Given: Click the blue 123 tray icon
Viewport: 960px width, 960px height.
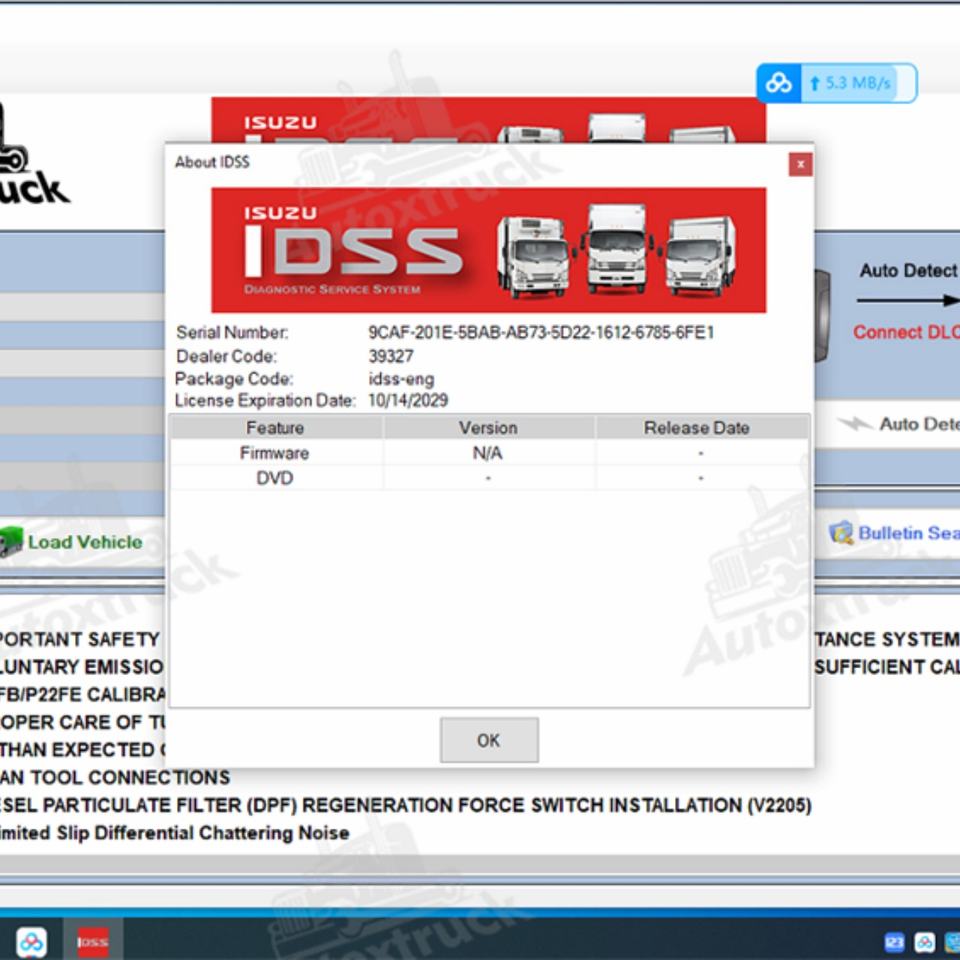Looking at the screenshot, I should [894, 942].
